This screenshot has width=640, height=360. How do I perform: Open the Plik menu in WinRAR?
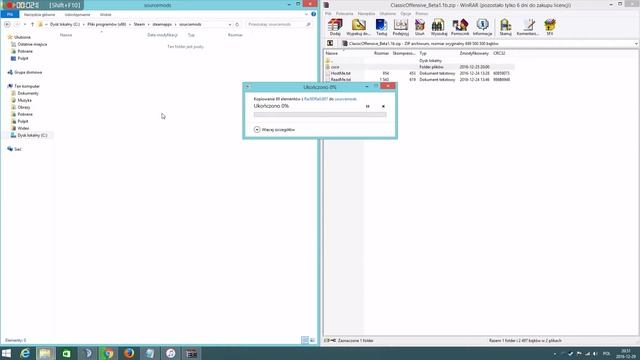[x=328, y=13]
